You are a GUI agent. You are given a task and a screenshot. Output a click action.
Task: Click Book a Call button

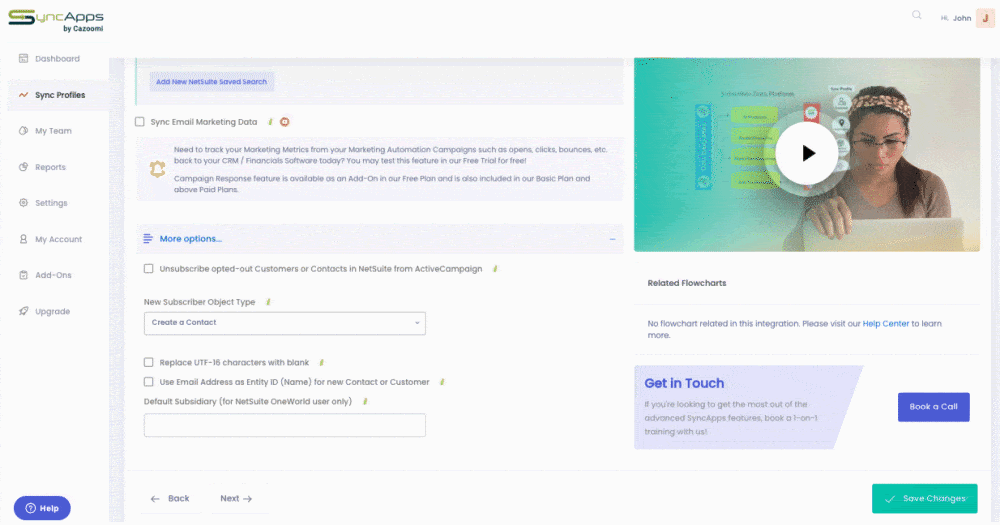(x=934, y=407)
